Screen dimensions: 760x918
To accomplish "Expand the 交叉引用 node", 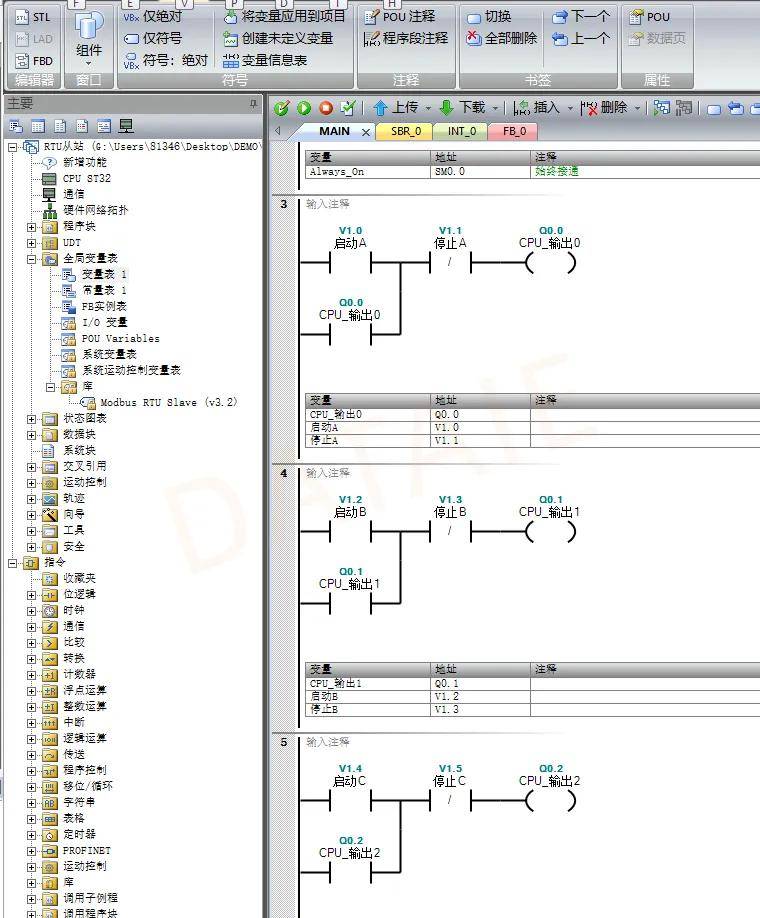I will [x=32, y=467].
